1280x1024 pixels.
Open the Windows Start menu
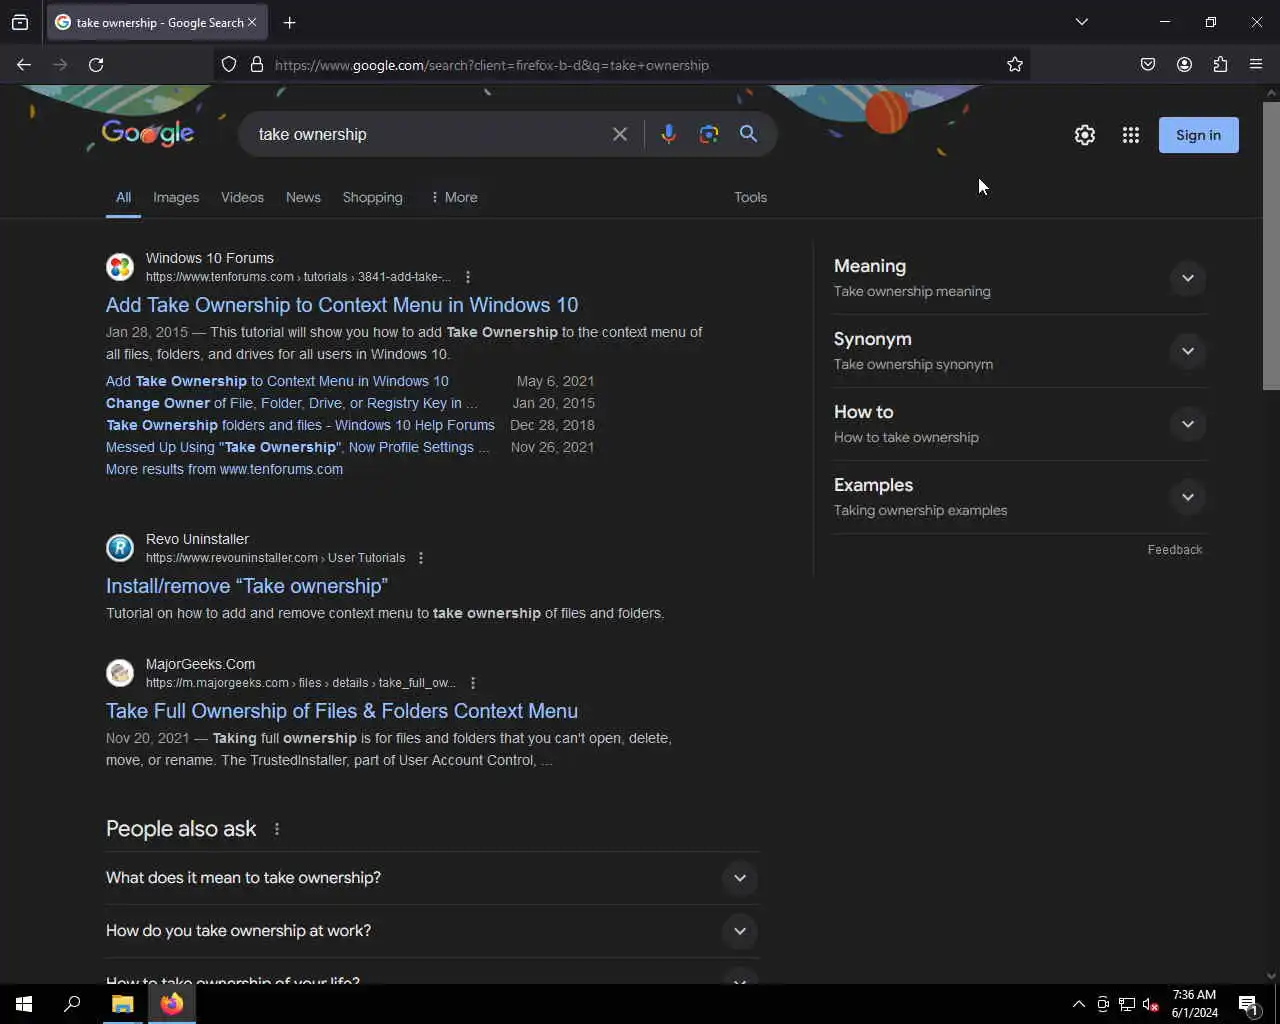click(x=24, y=1004)
